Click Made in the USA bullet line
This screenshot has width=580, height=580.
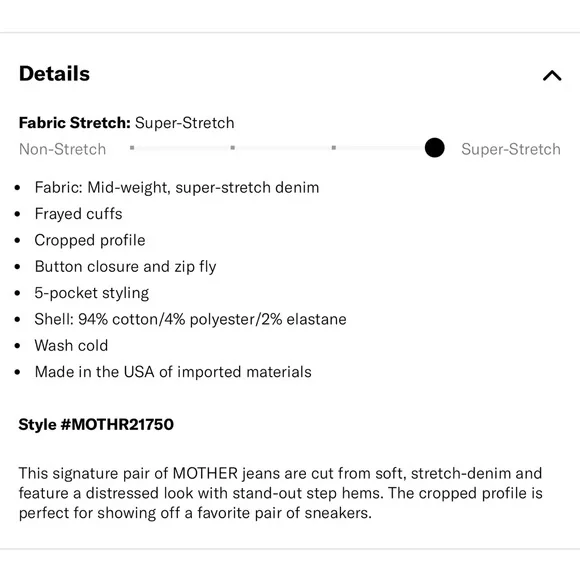click(x=173, y=372)
